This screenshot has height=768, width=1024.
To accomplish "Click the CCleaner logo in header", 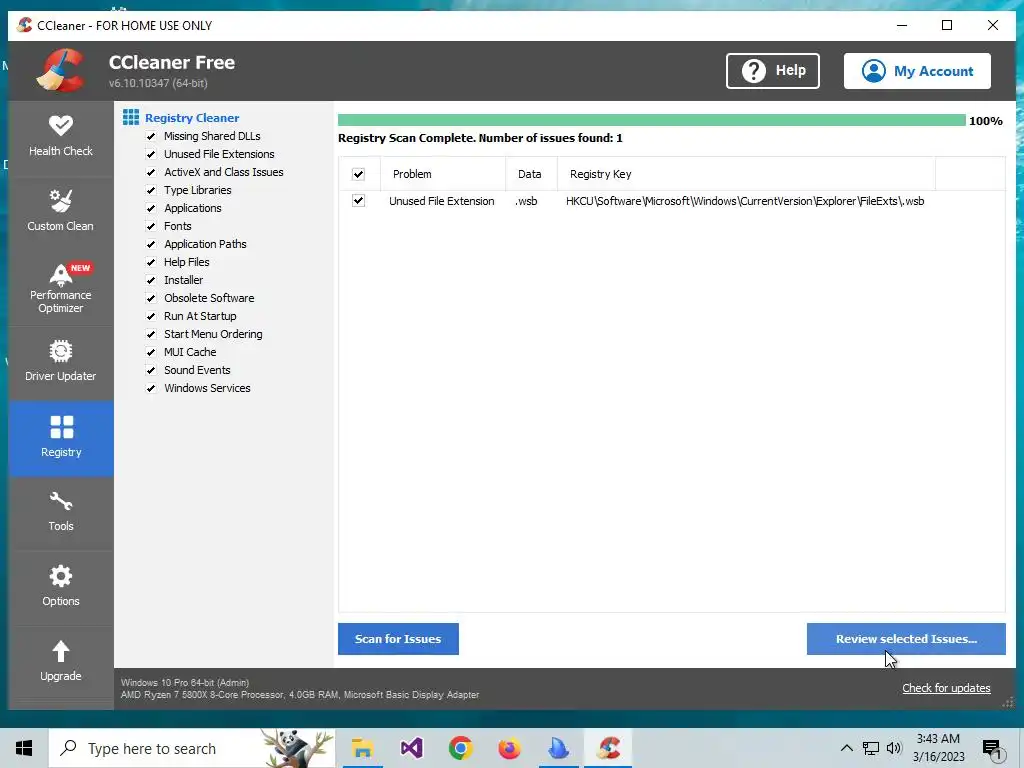I will 61,70.
